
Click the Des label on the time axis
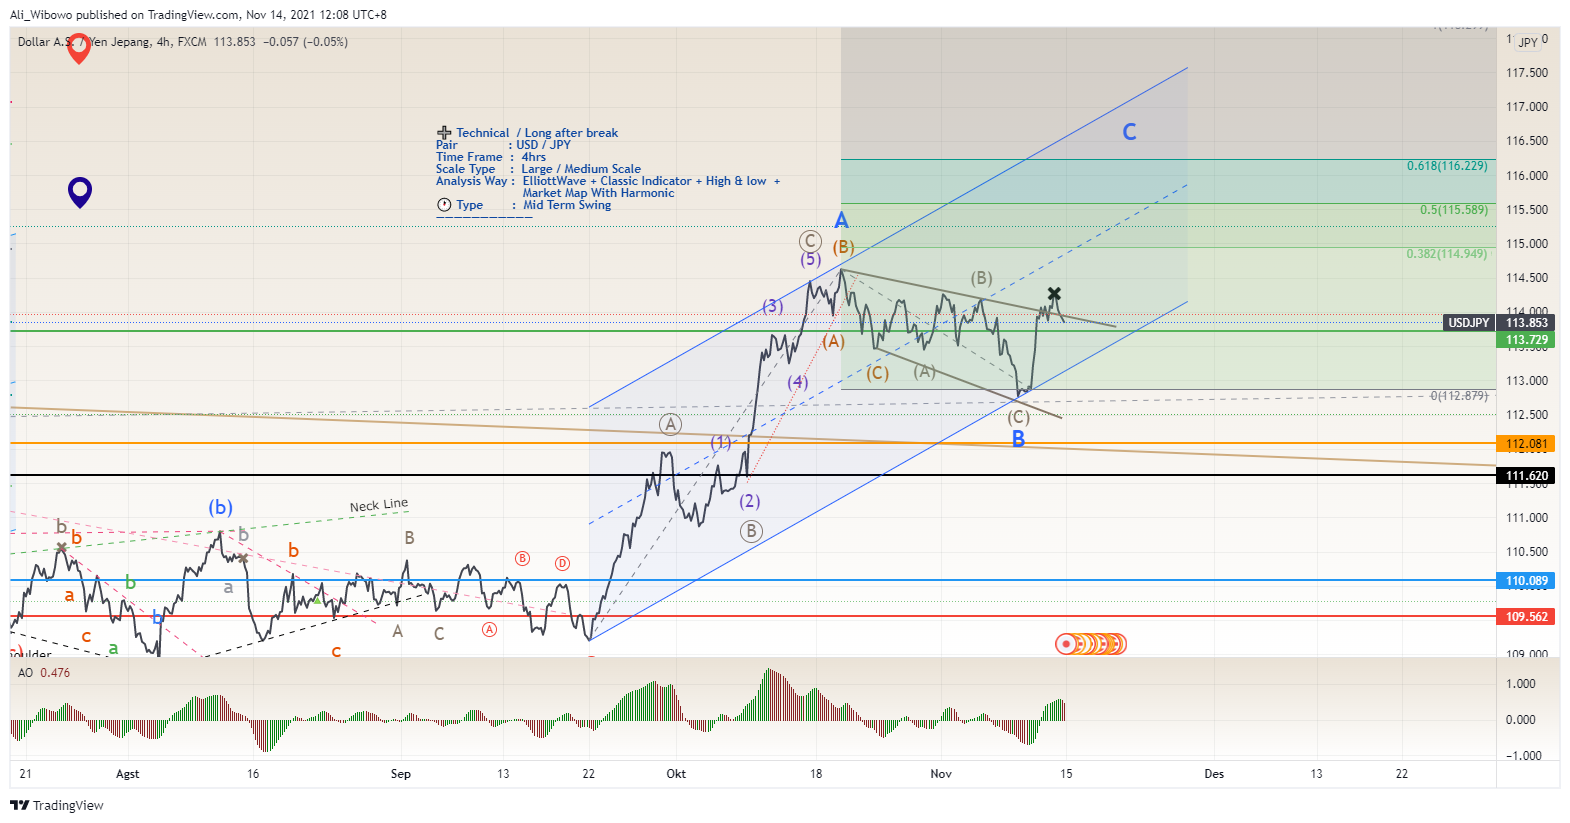[1214, 774]
